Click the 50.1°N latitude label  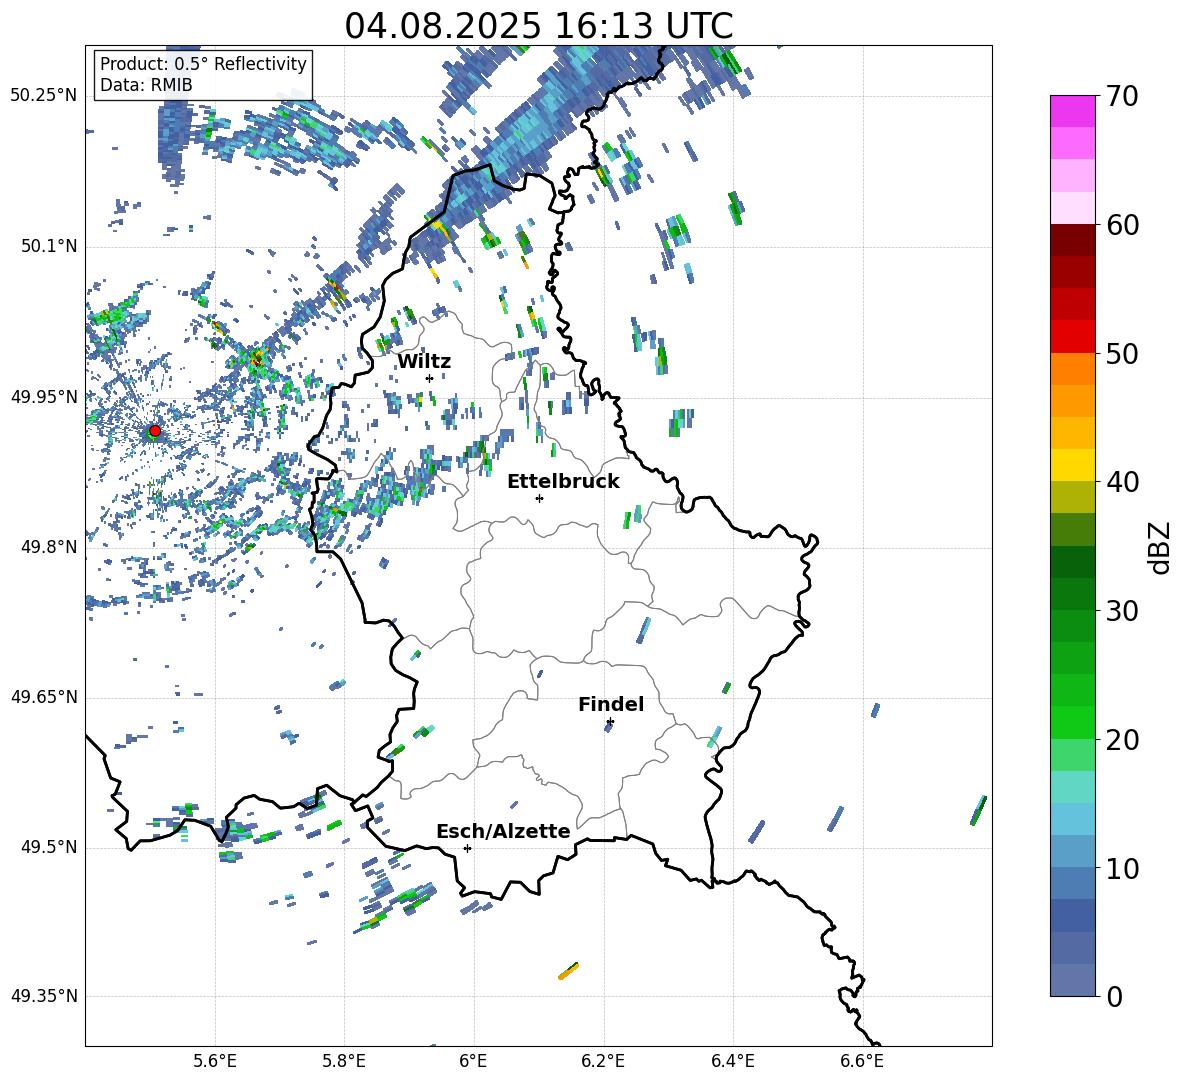[x=48, y=246]
